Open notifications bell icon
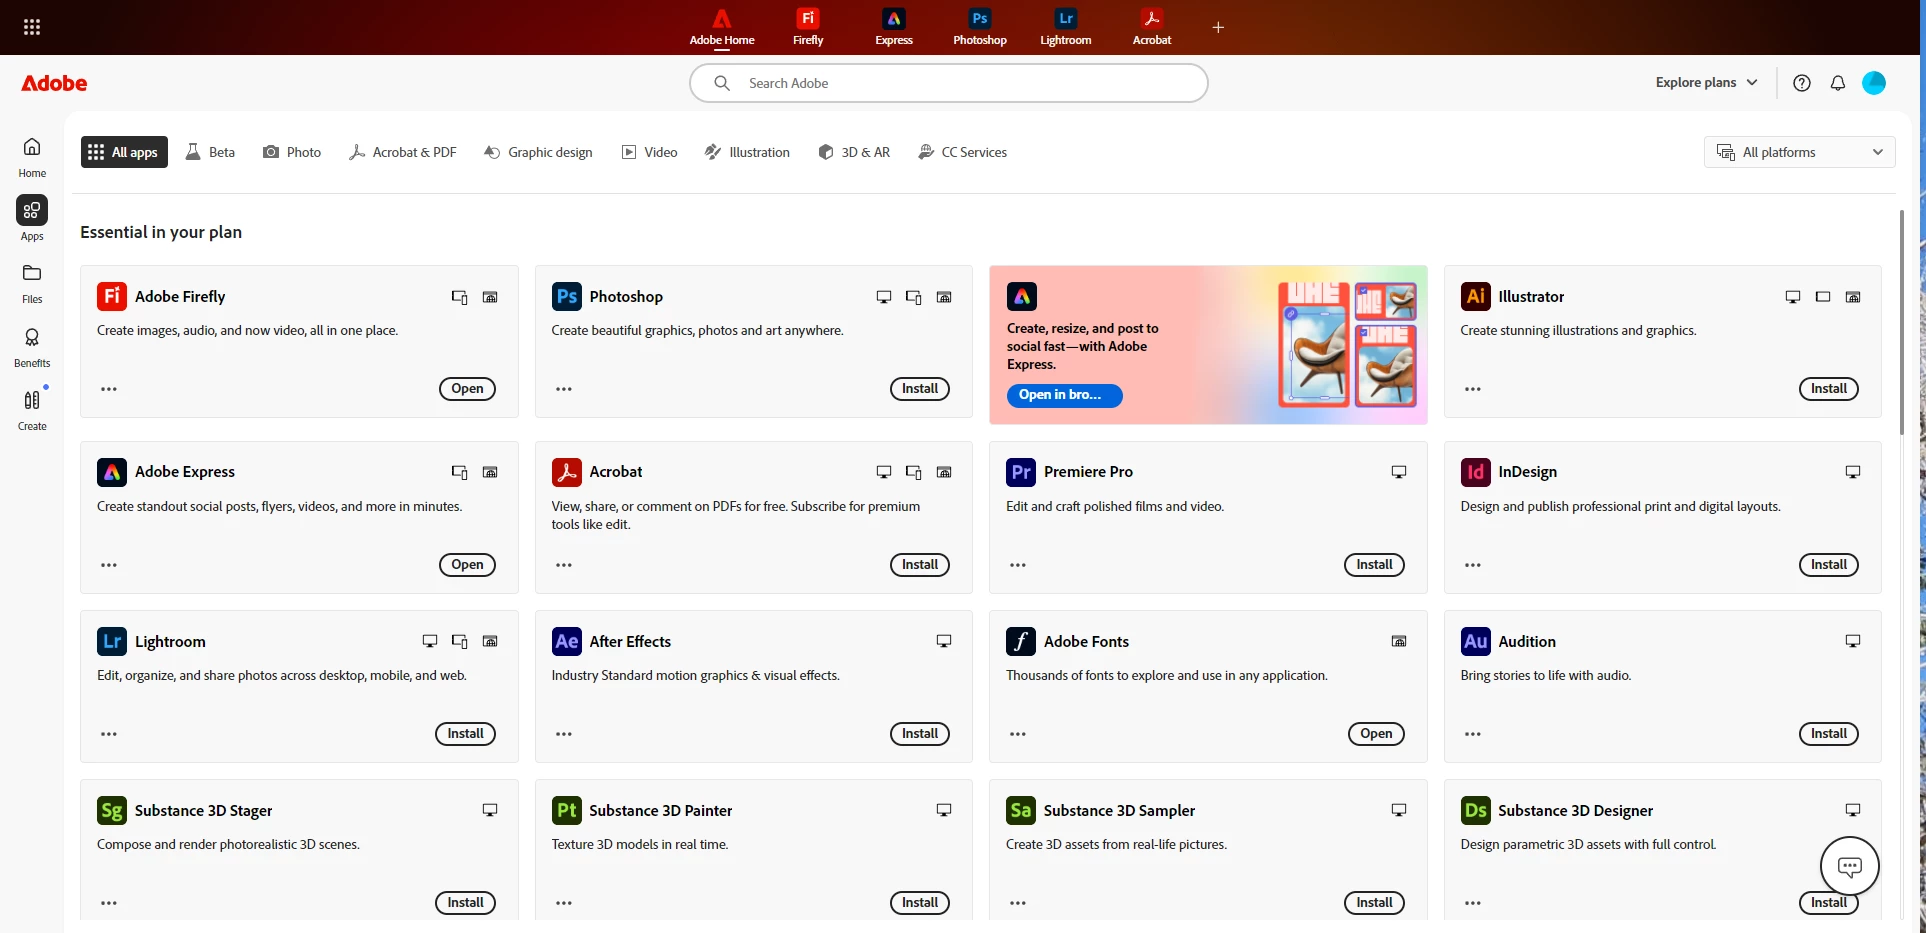Viewport: 1926px width, 933px height. 1838,83
